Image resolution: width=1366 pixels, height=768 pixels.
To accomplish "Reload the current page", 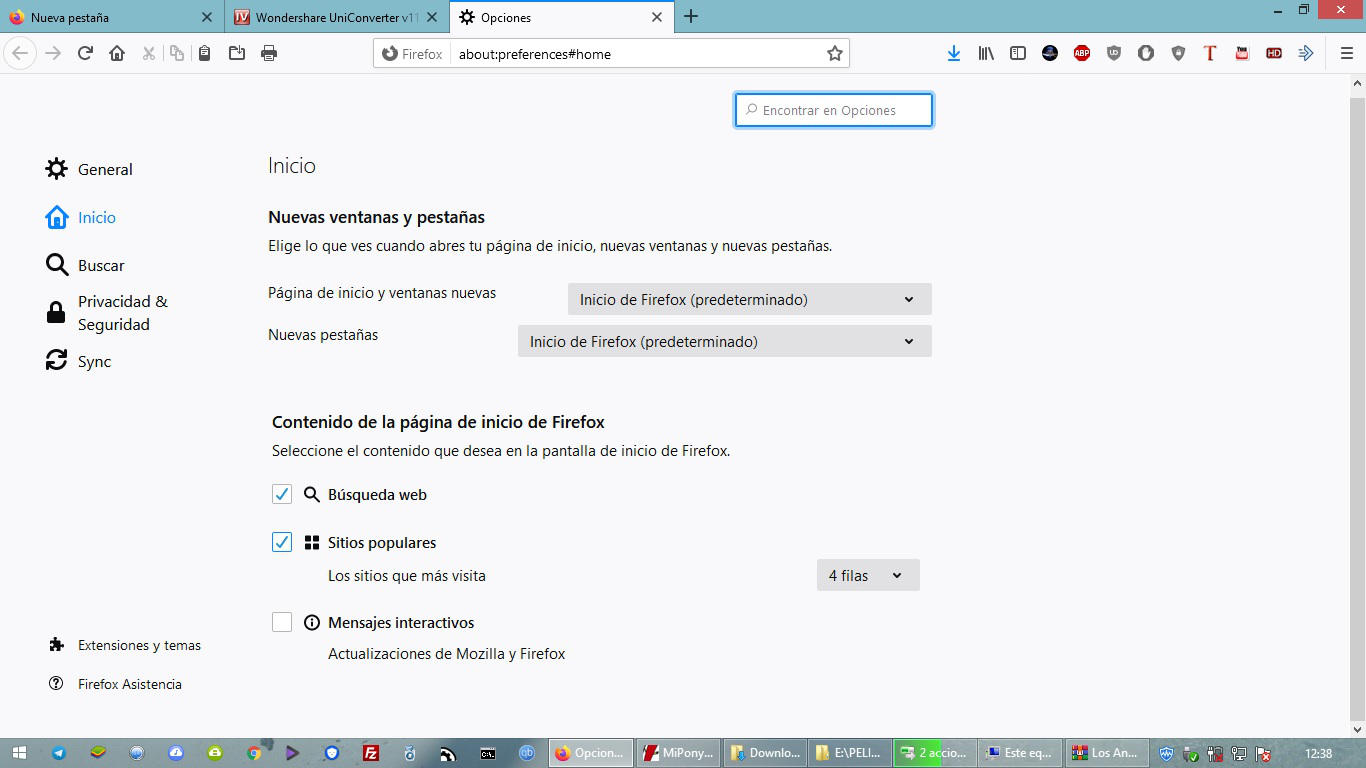I will pyautogui.click(x=85, y=53).
